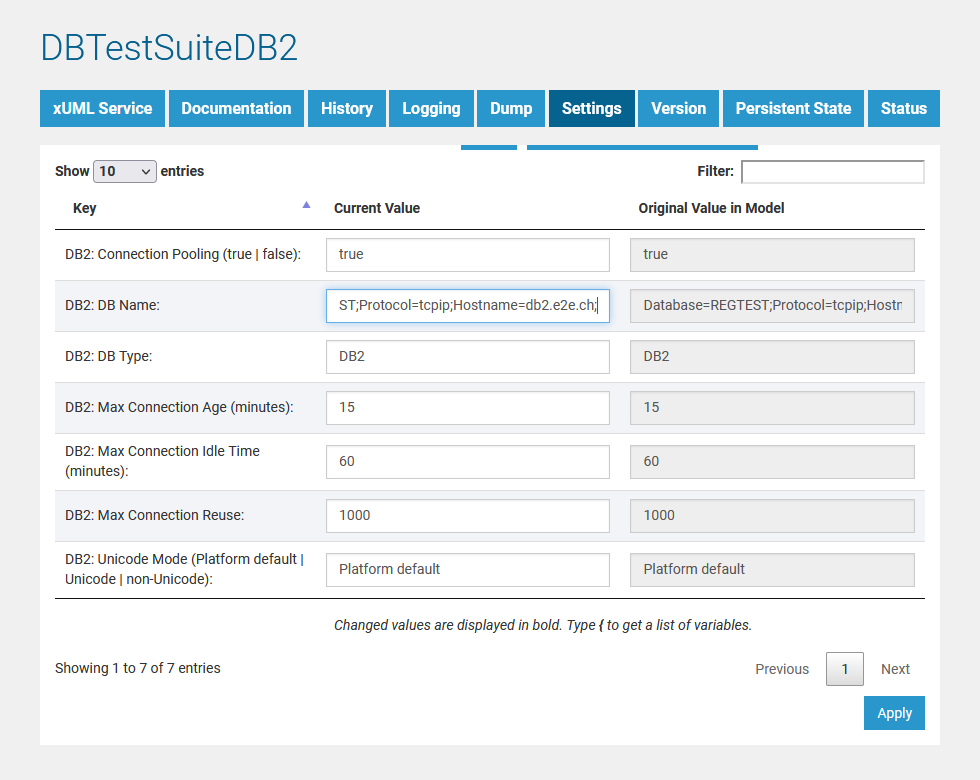Click the Settings tab
The height and width of the screenshot is (780, 980).
(591, 108)
